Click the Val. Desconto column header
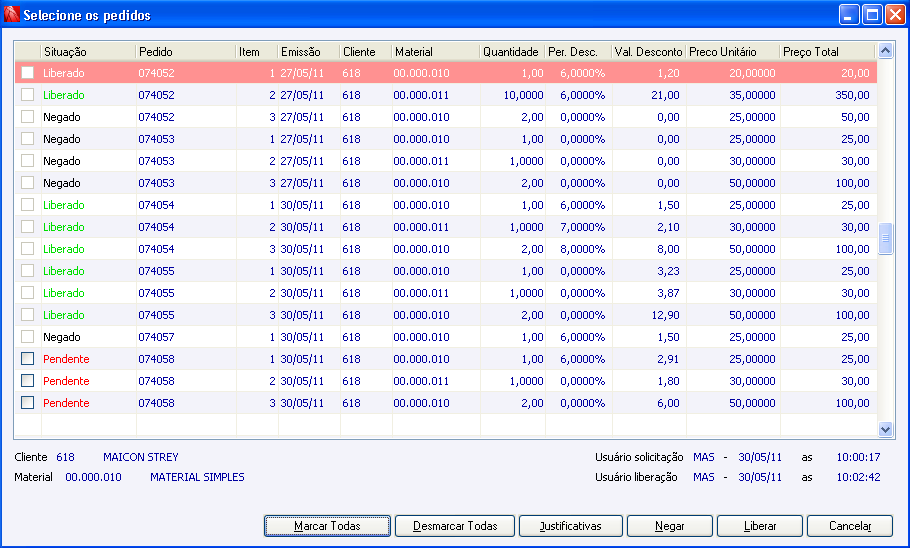 tap(649, 52)
